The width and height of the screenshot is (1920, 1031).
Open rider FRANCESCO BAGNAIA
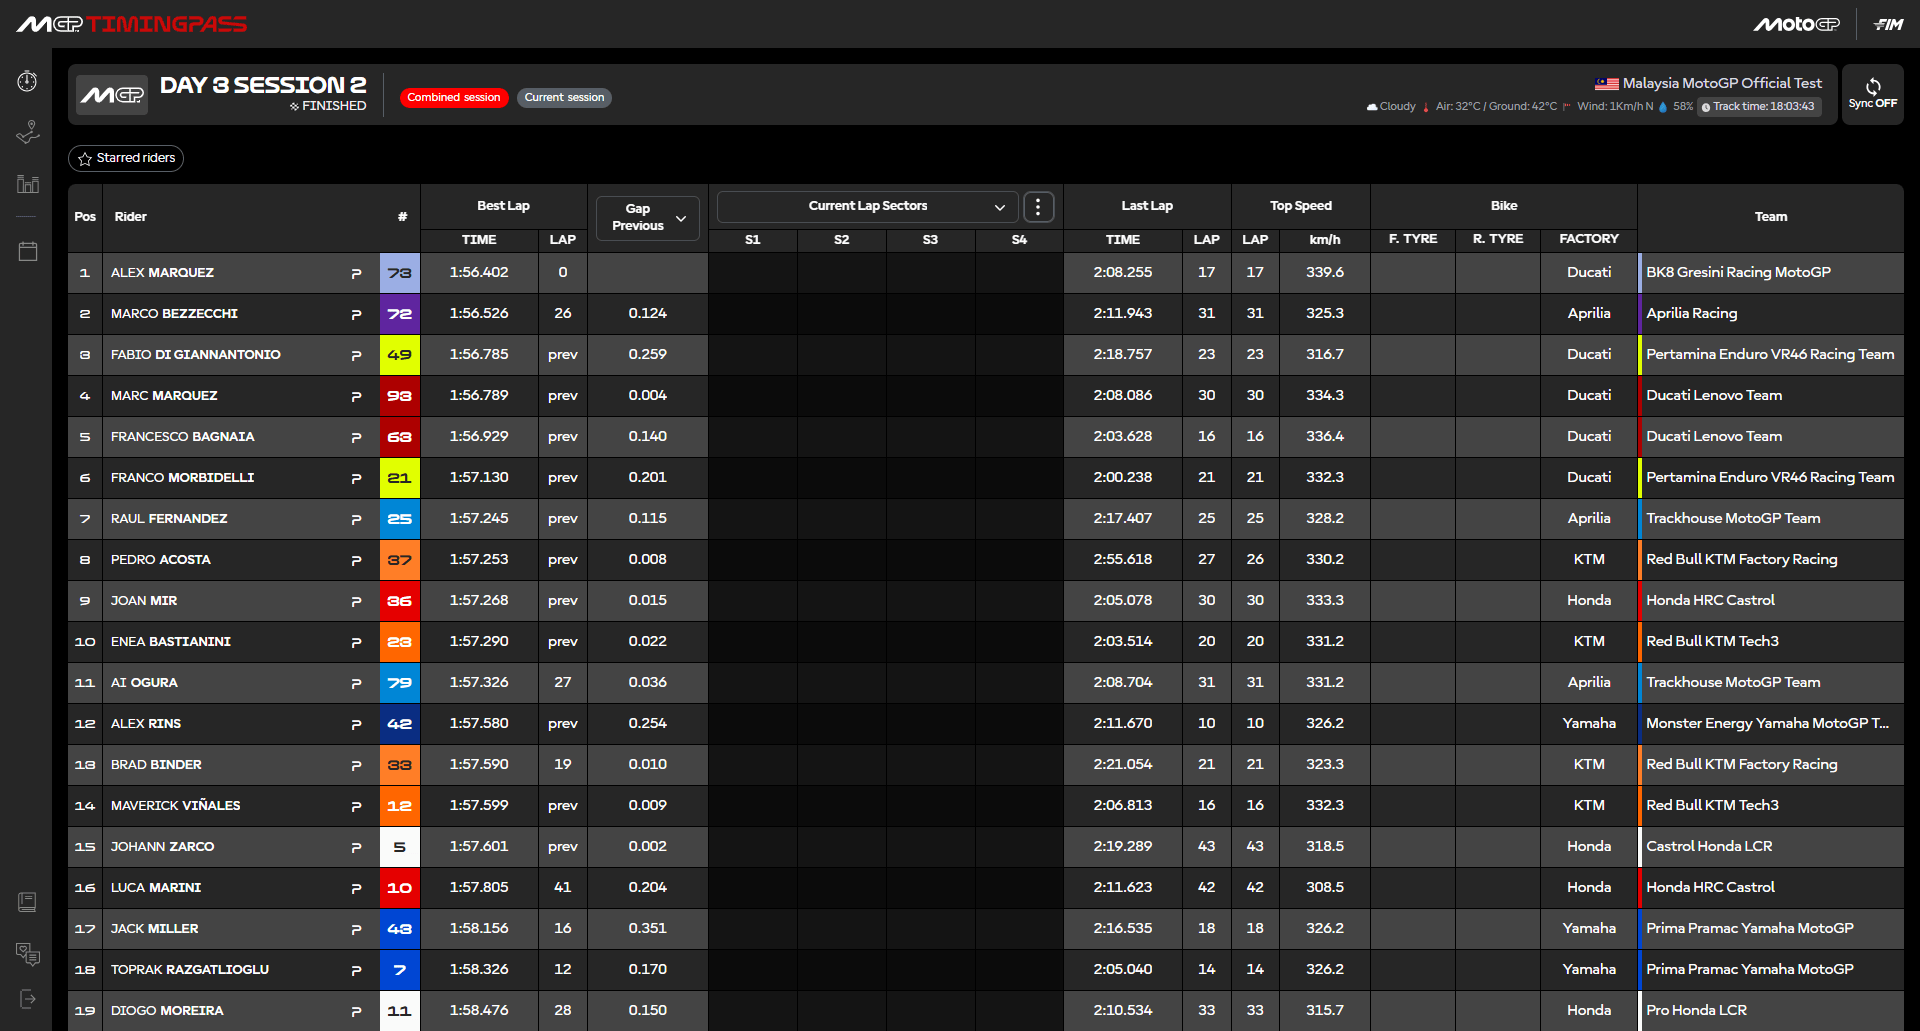[x=183, y=437]
